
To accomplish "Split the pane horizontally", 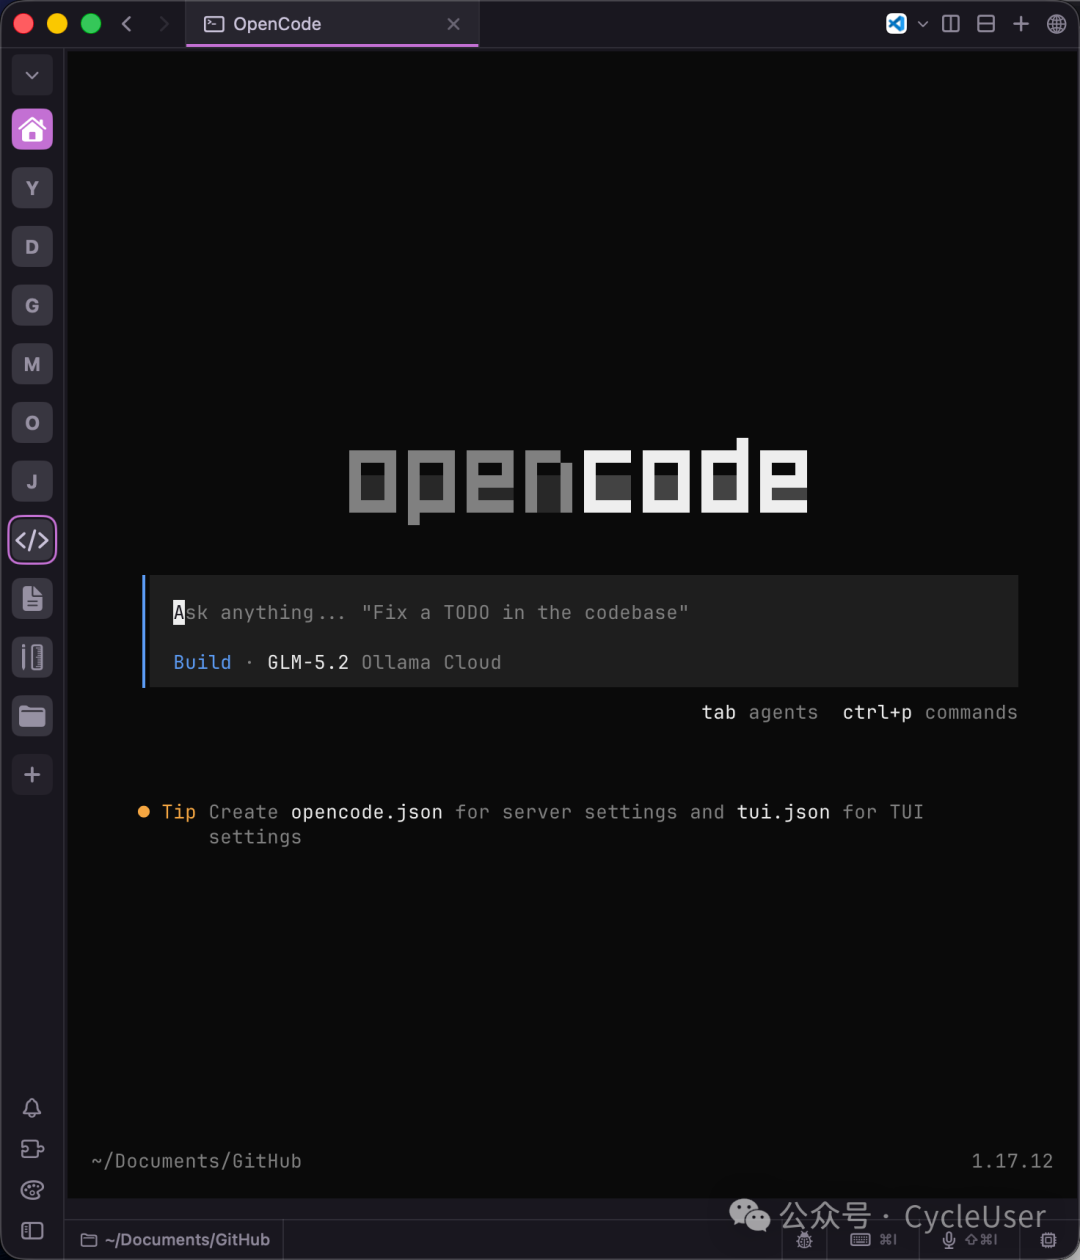I will point(986,24).
